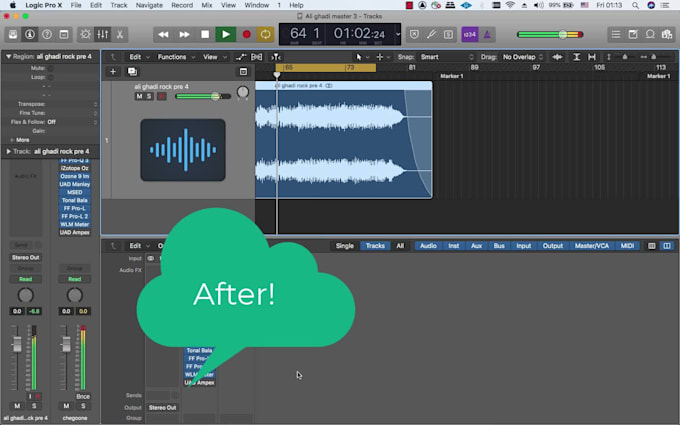The width and height of the screenshot is (680, 425).
Task: Open the Navigate menu
Action: click(149, 5)
